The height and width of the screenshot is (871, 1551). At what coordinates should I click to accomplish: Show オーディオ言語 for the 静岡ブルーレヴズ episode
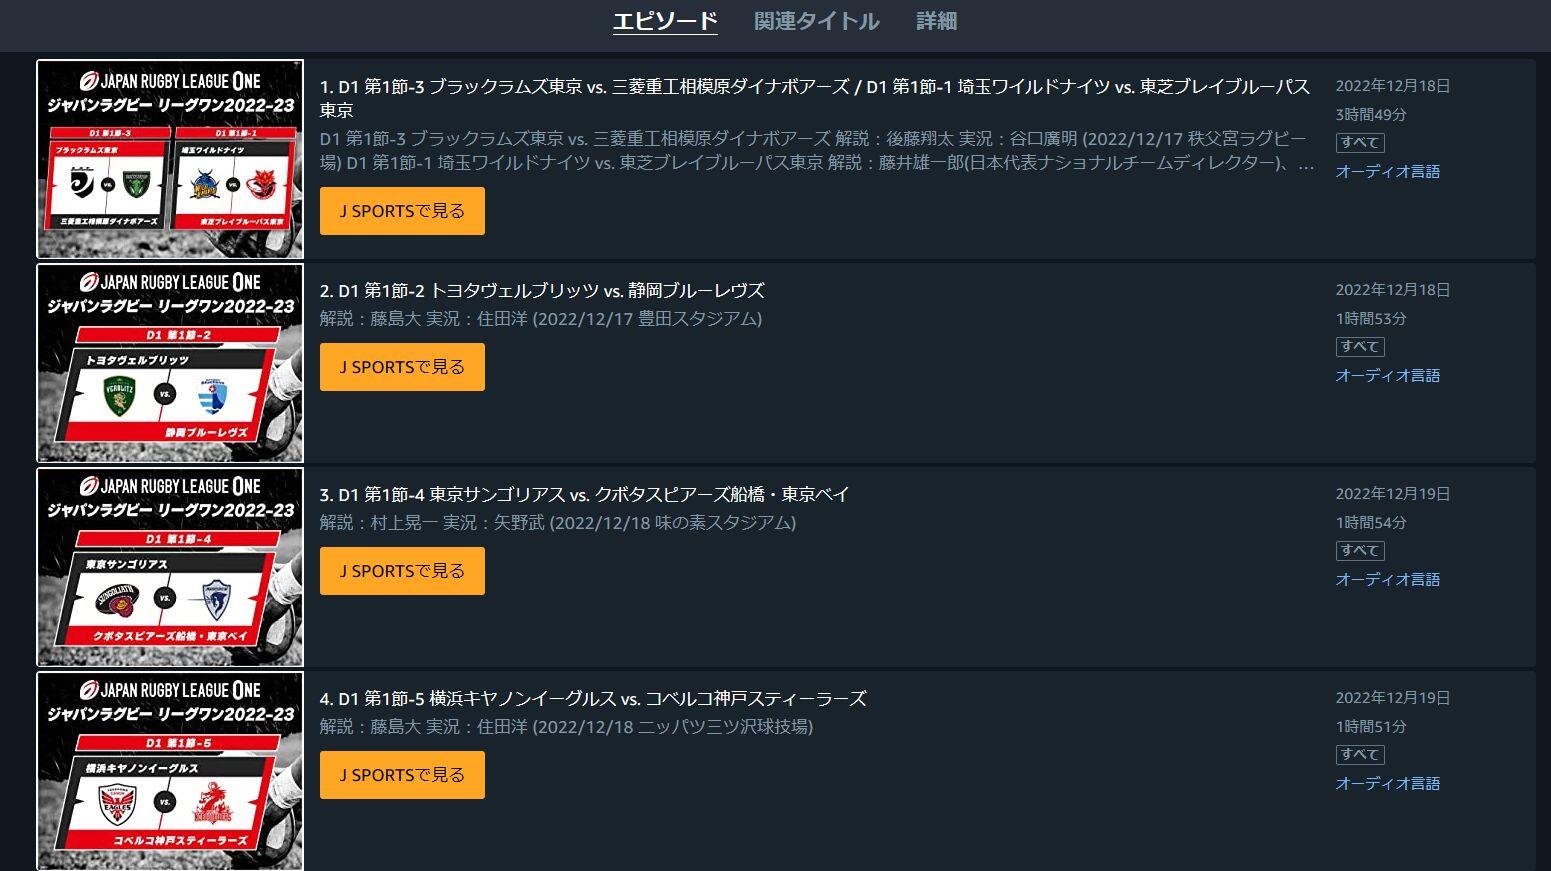tap(1388, 375)
